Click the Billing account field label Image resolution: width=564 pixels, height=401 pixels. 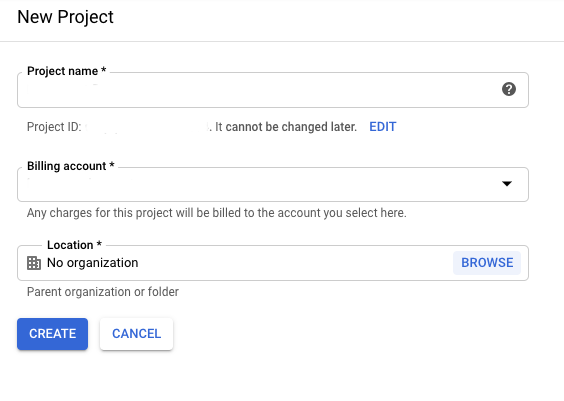(70, 166)
